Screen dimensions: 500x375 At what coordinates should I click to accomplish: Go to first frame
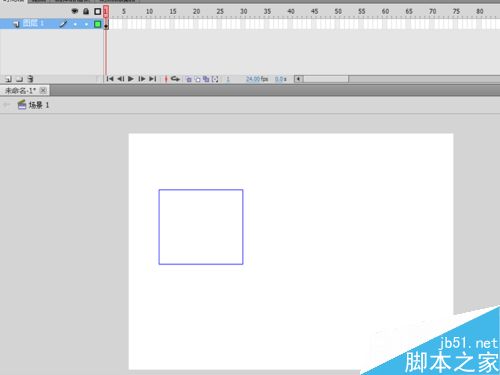coord(110,79)
